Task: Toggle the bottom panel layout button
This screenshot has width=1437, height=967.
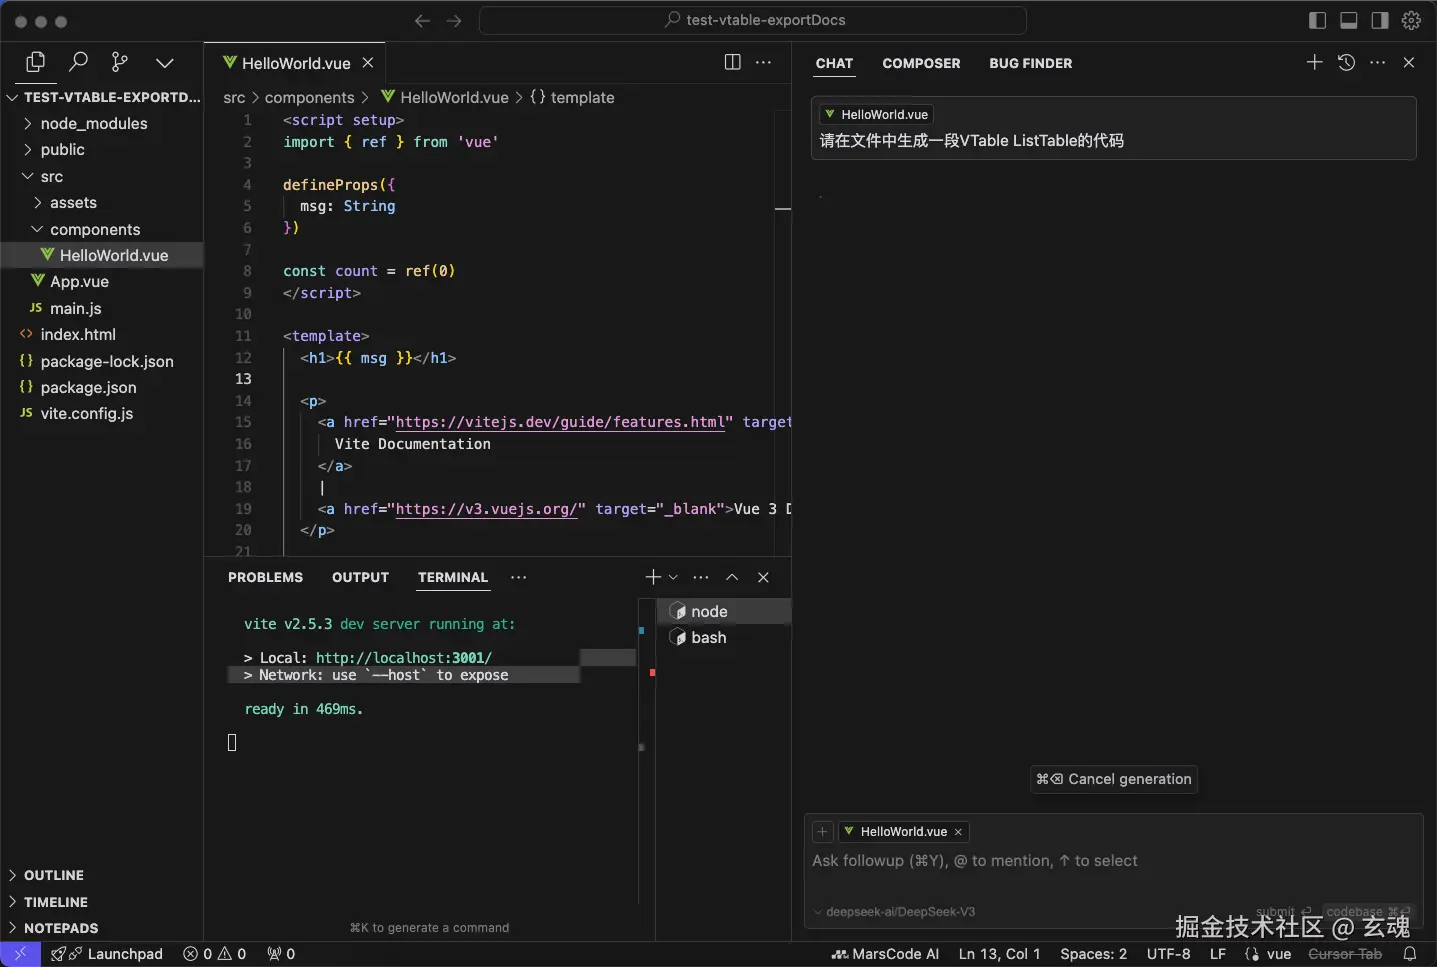Action: point(1348,20)
